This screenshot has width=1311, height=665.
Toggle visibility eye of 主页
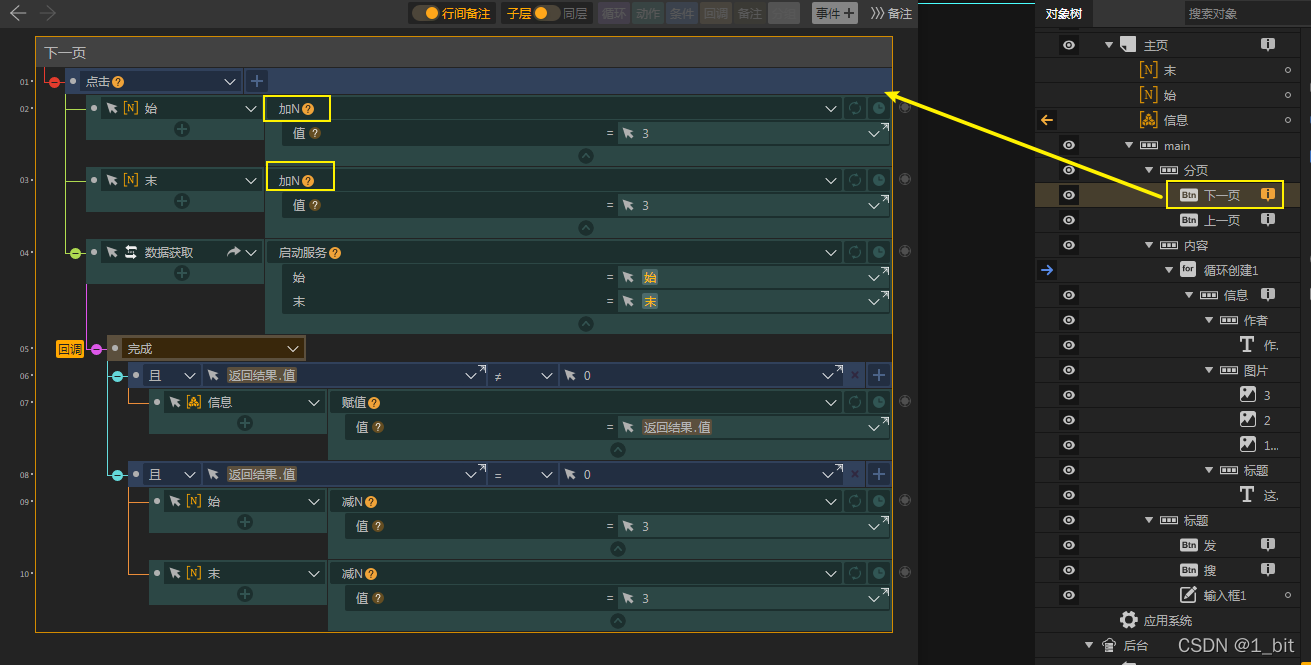tap(1069, 45)
